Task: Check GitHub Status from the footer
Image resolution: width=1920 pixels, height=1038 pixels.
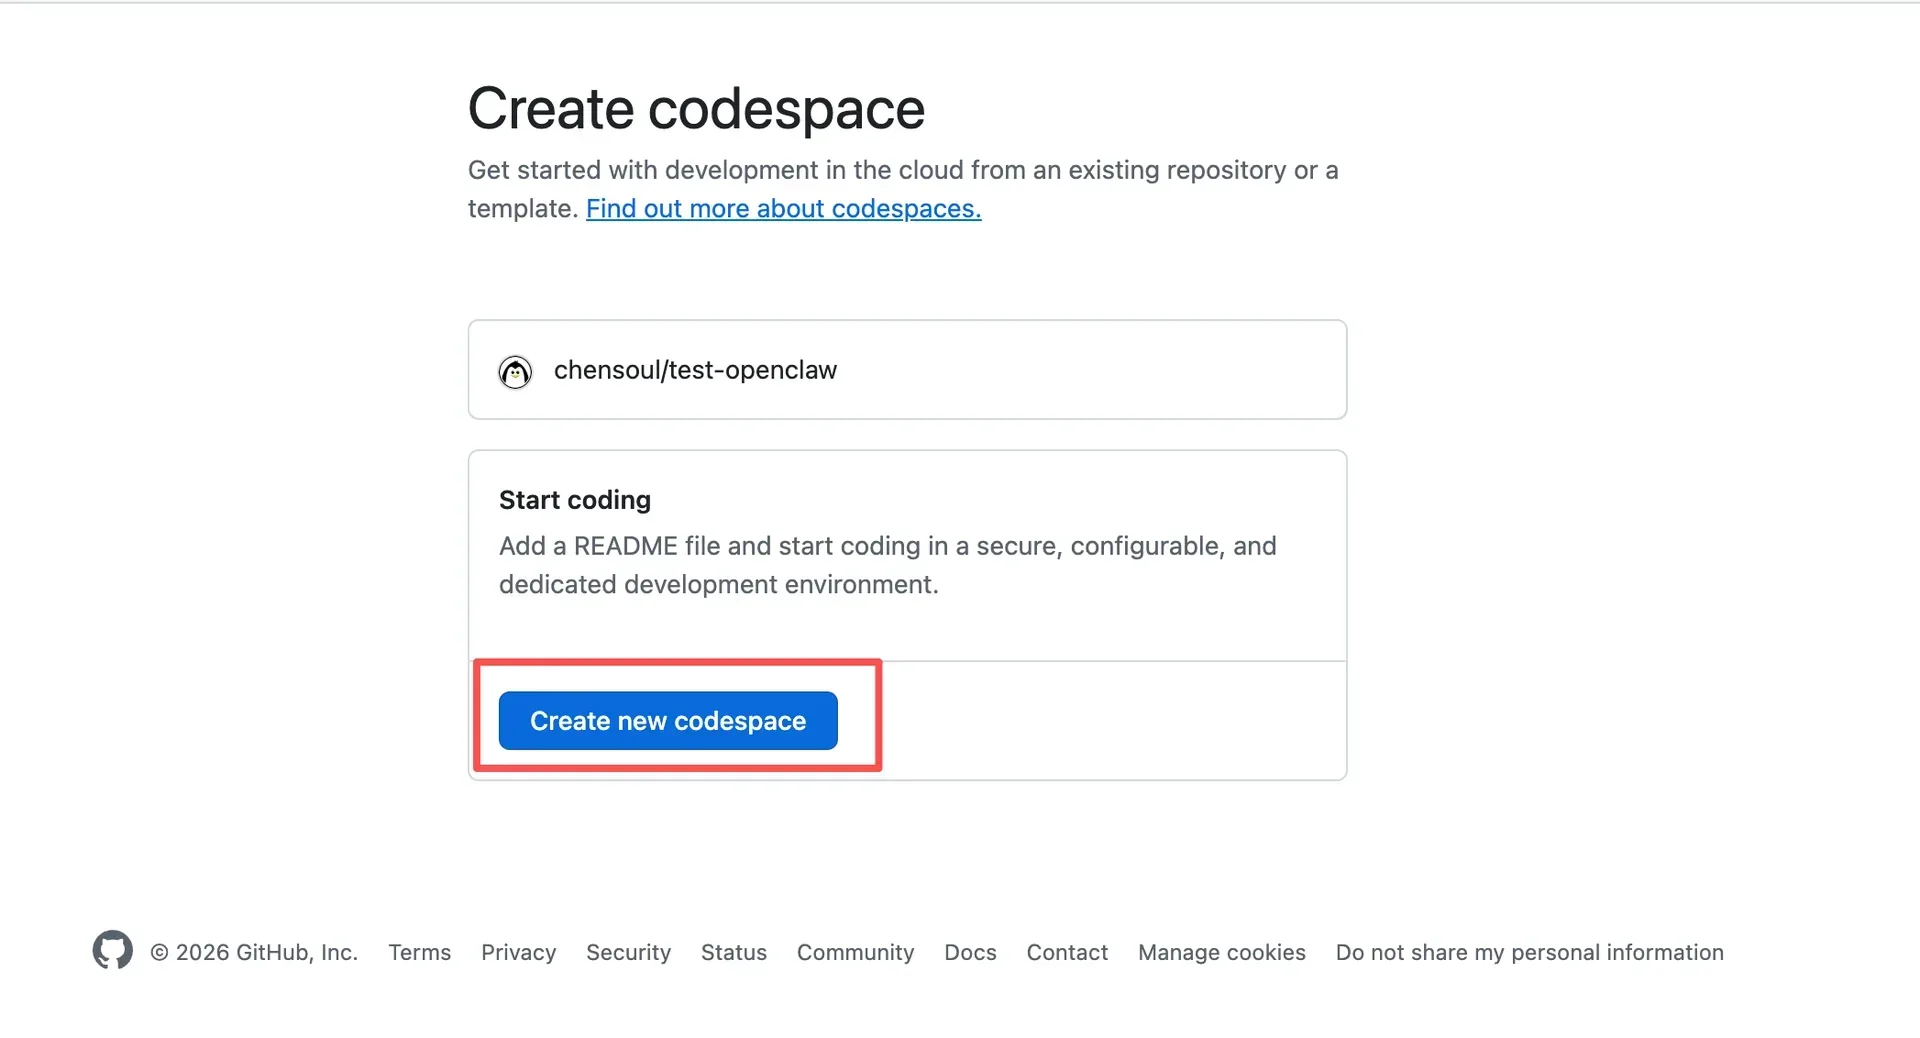Action: click(733, 952)
